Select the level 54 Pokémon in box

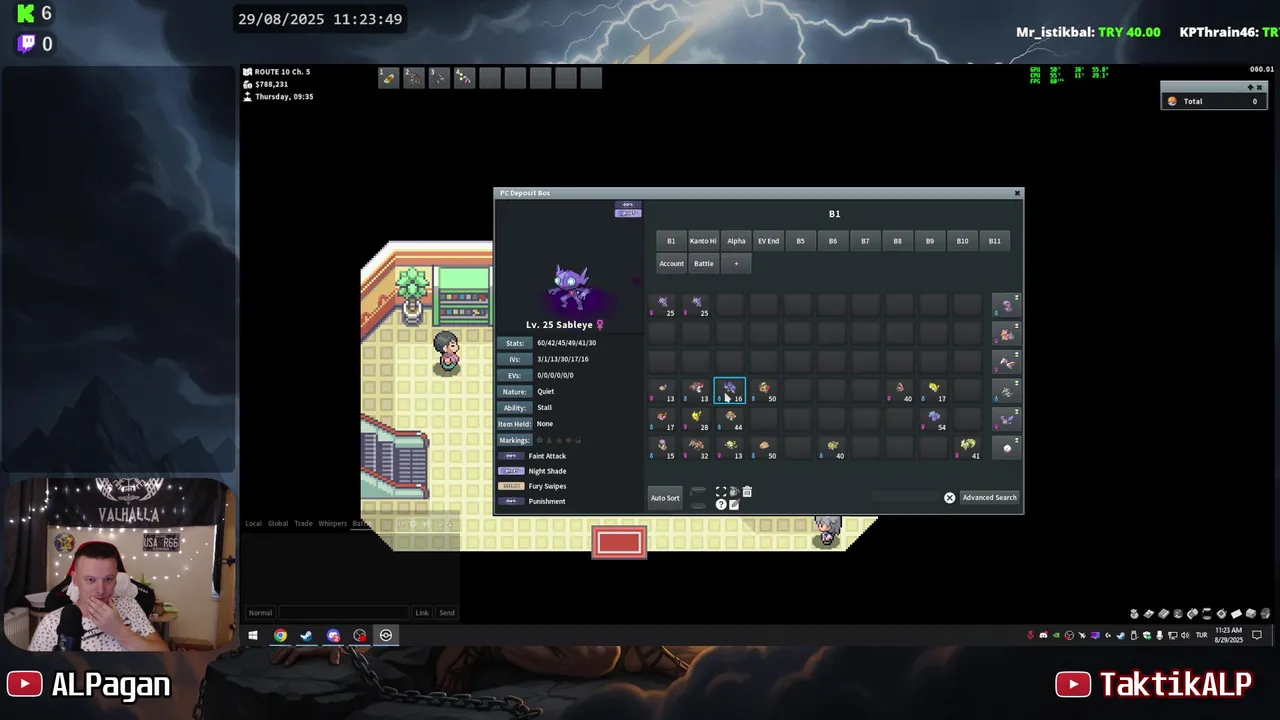point(934,420)
